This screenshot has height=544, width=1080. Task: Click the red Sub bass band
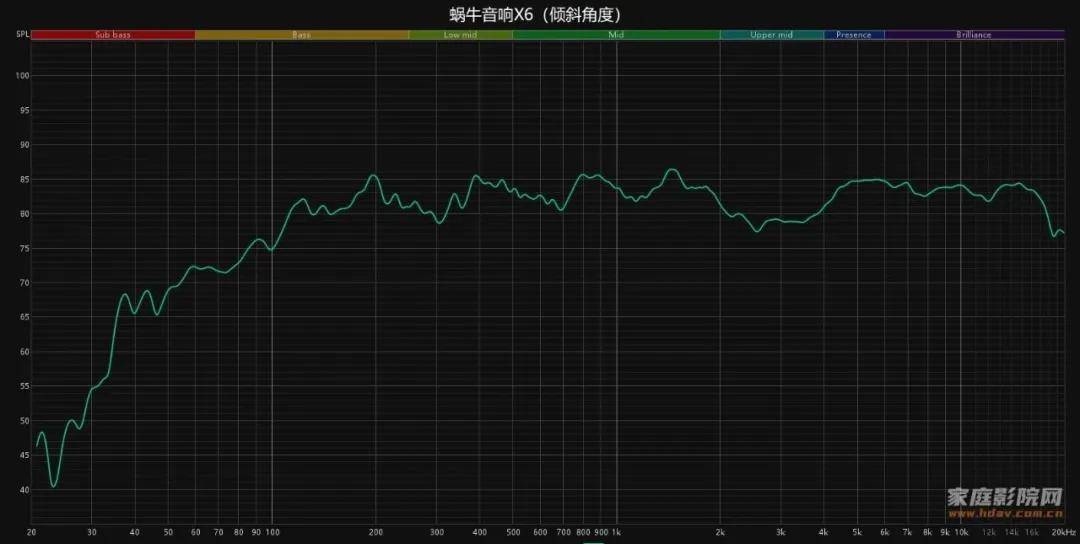[x=113, y=35]
